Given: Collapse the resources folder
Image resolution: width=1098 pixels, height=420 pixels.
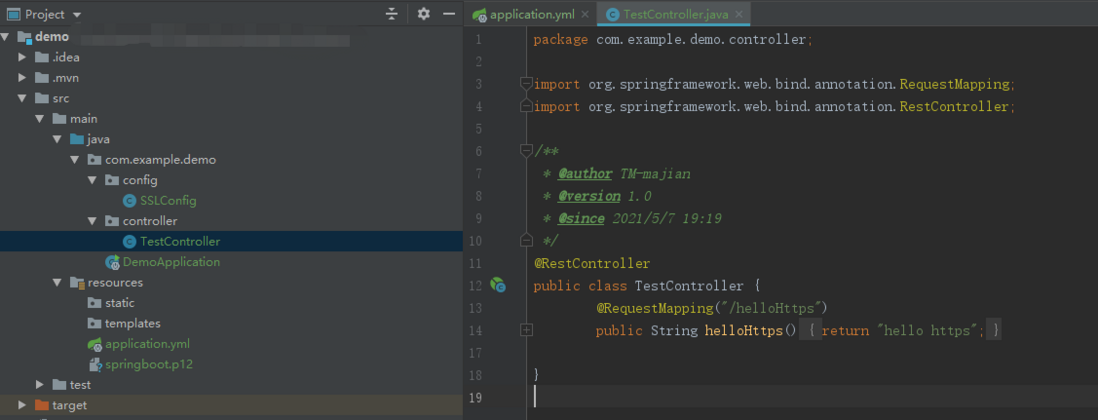Looking at the screenshot, I should coord(58,283).
